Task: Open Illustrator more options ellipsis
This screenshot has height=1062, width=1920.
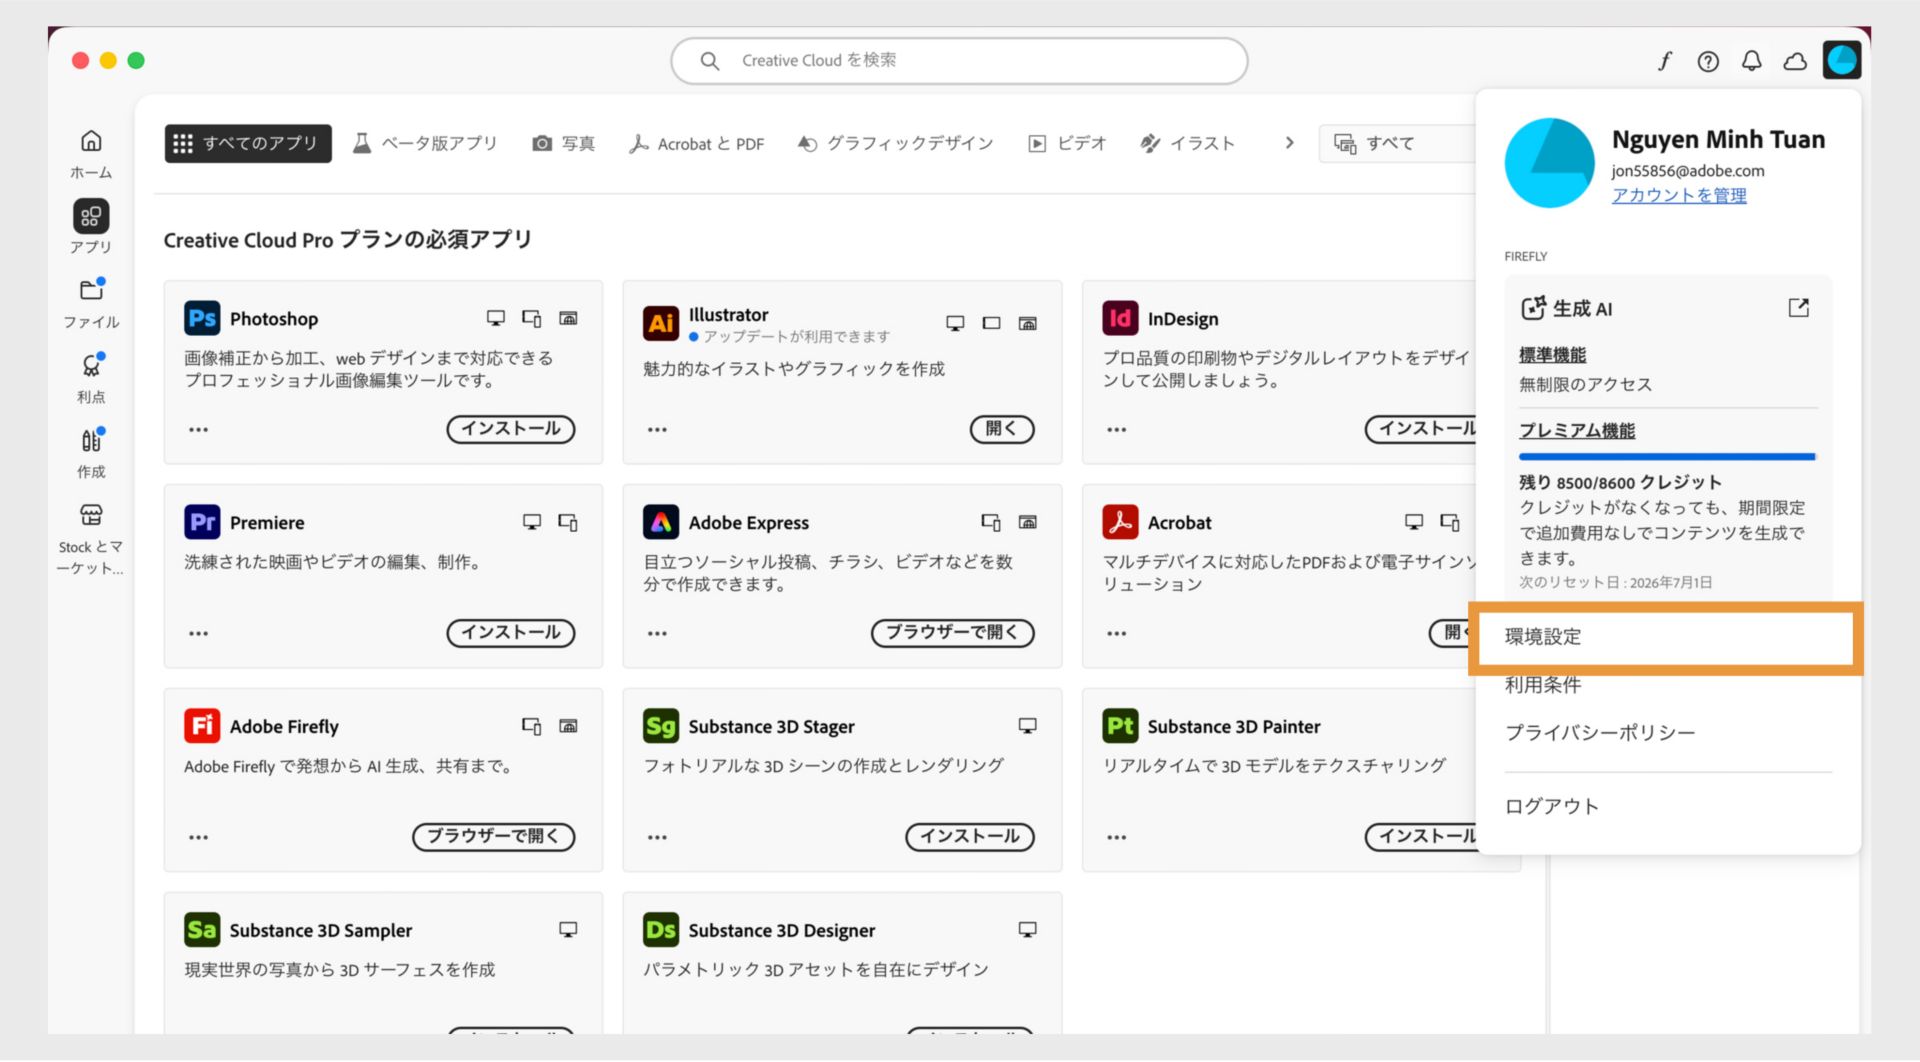Action: (x=657, y=430)
